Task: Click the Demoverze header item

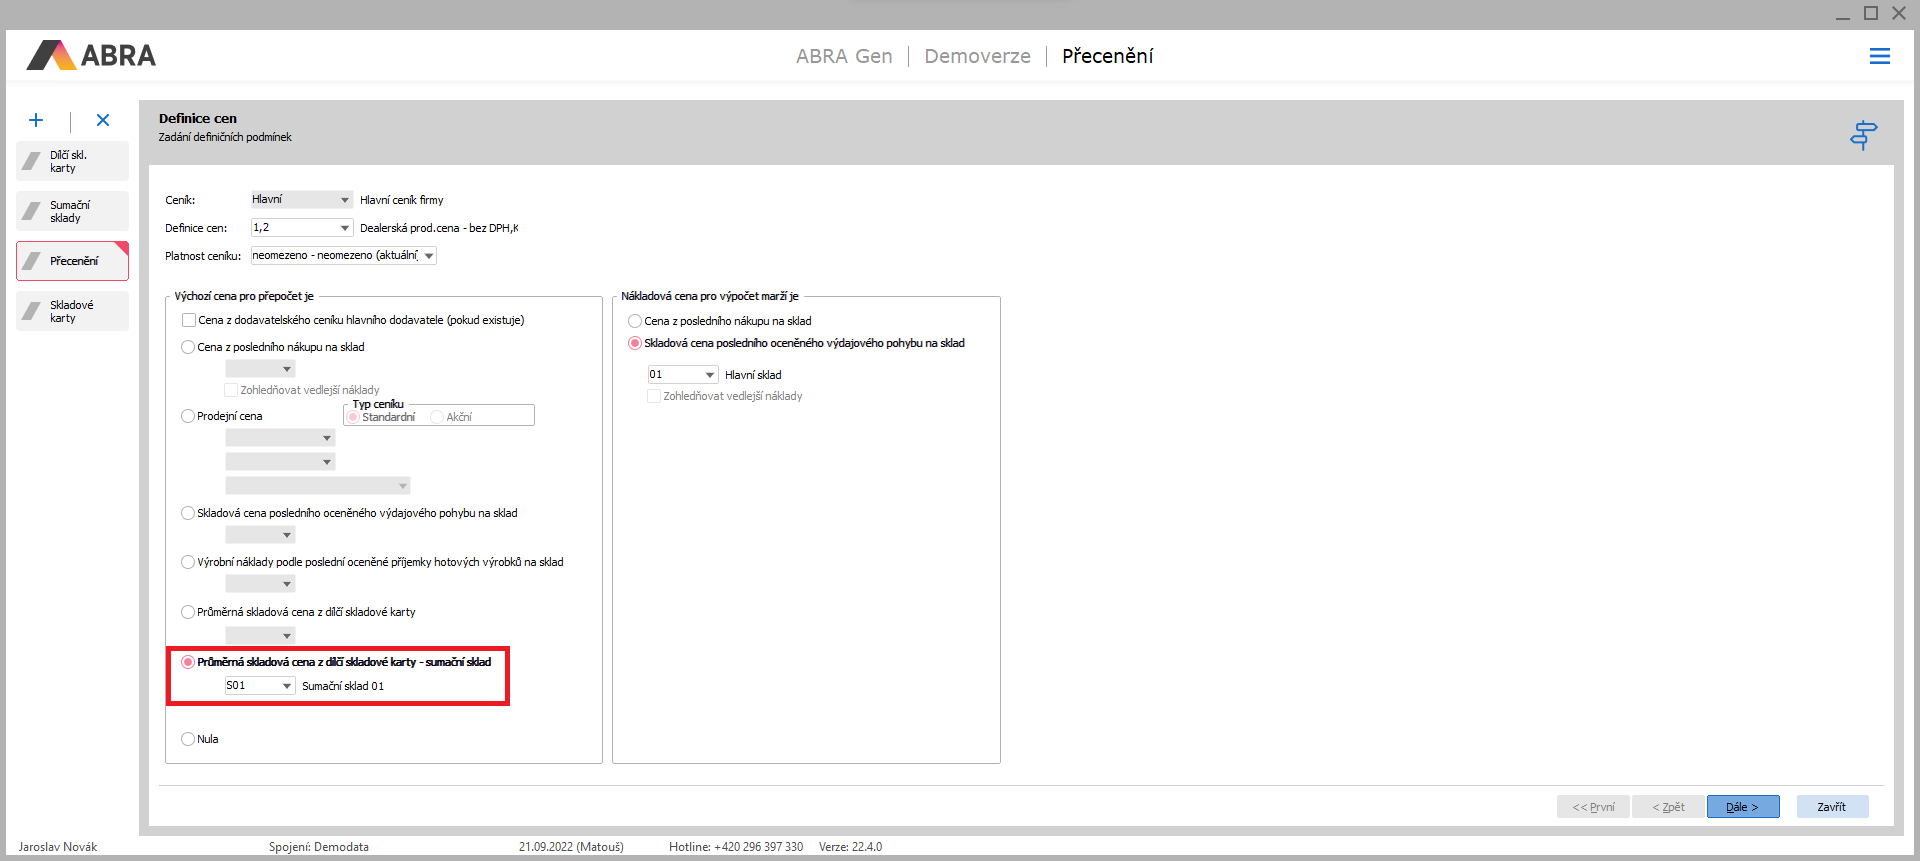Action: pyautogui.click(x=977, y=56)
